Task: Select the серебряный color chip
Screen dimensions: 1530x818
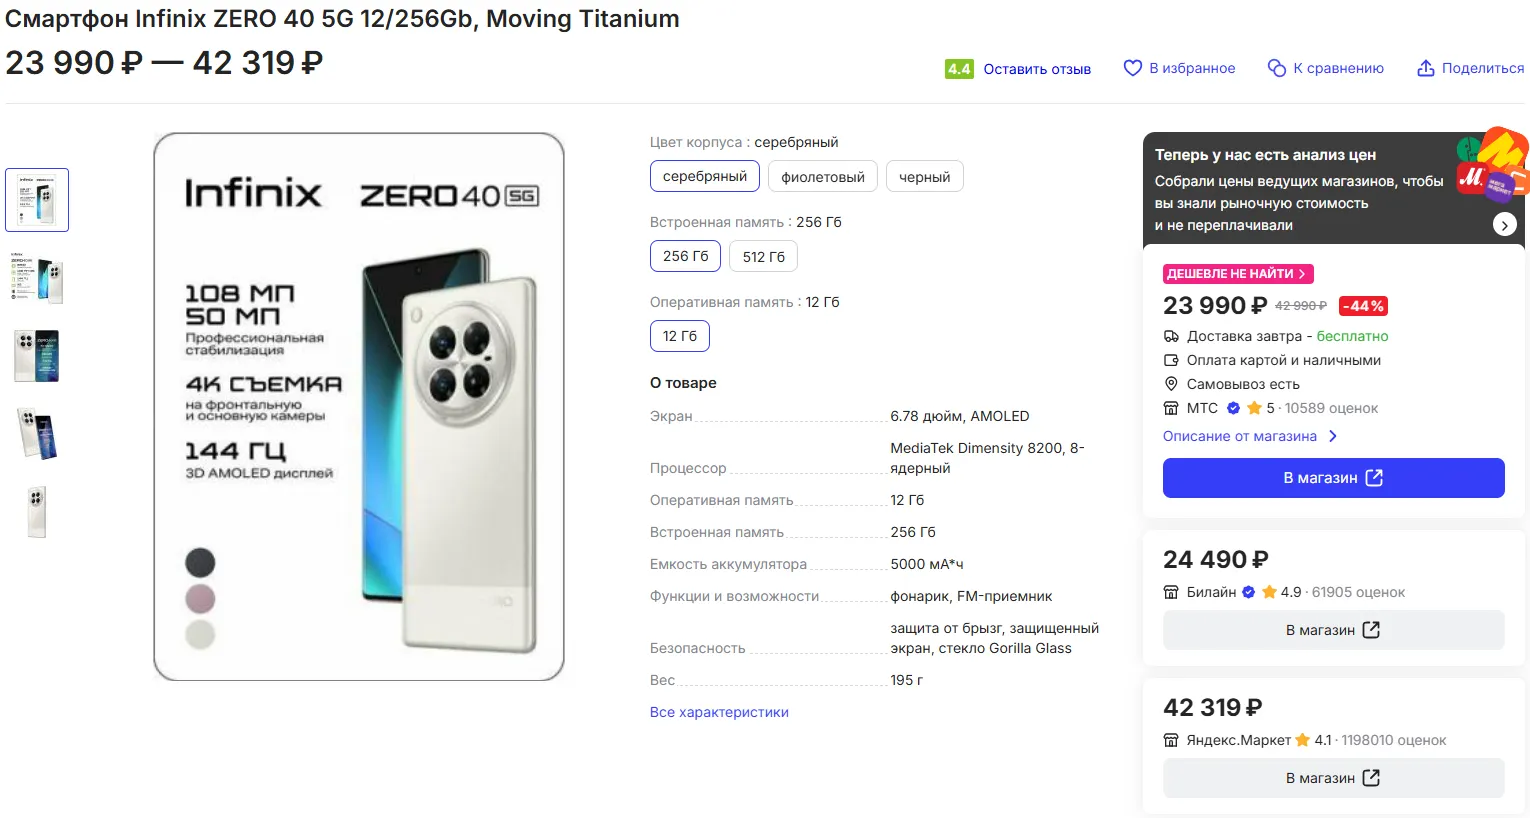Action: pyautogui.click(x=704, y=177)
